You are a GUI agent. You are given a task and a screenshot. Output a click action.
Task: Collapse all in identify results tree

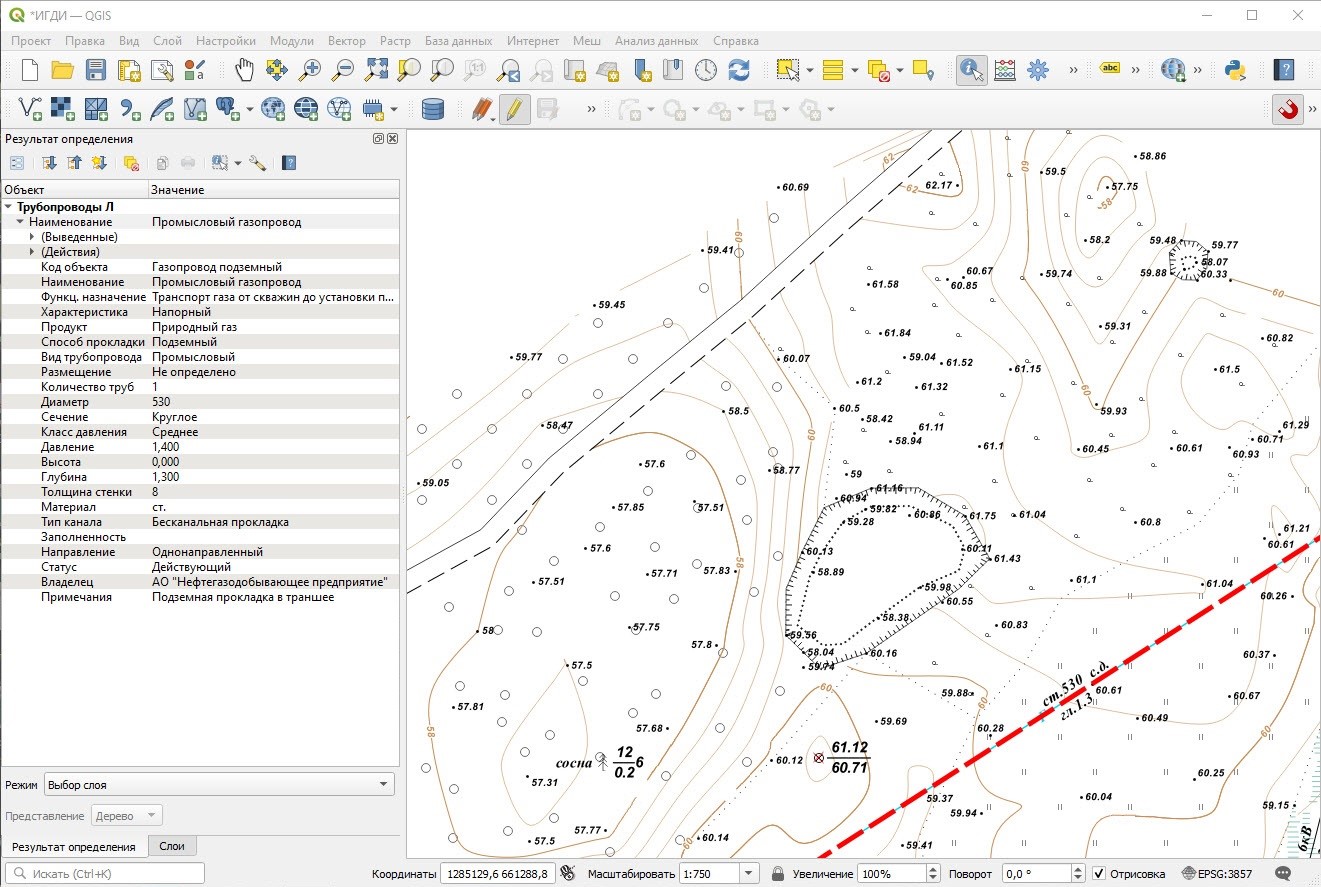coord(73,163)
